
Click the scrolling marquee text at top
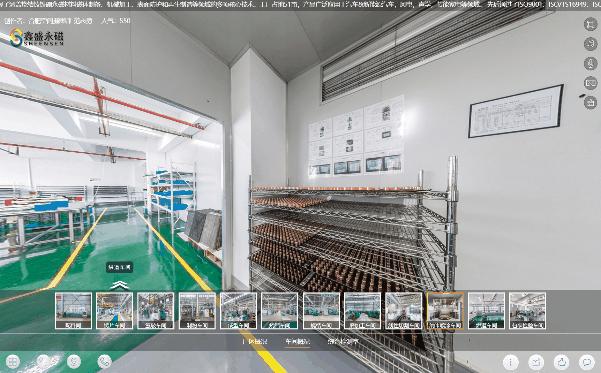click(300, 5)
